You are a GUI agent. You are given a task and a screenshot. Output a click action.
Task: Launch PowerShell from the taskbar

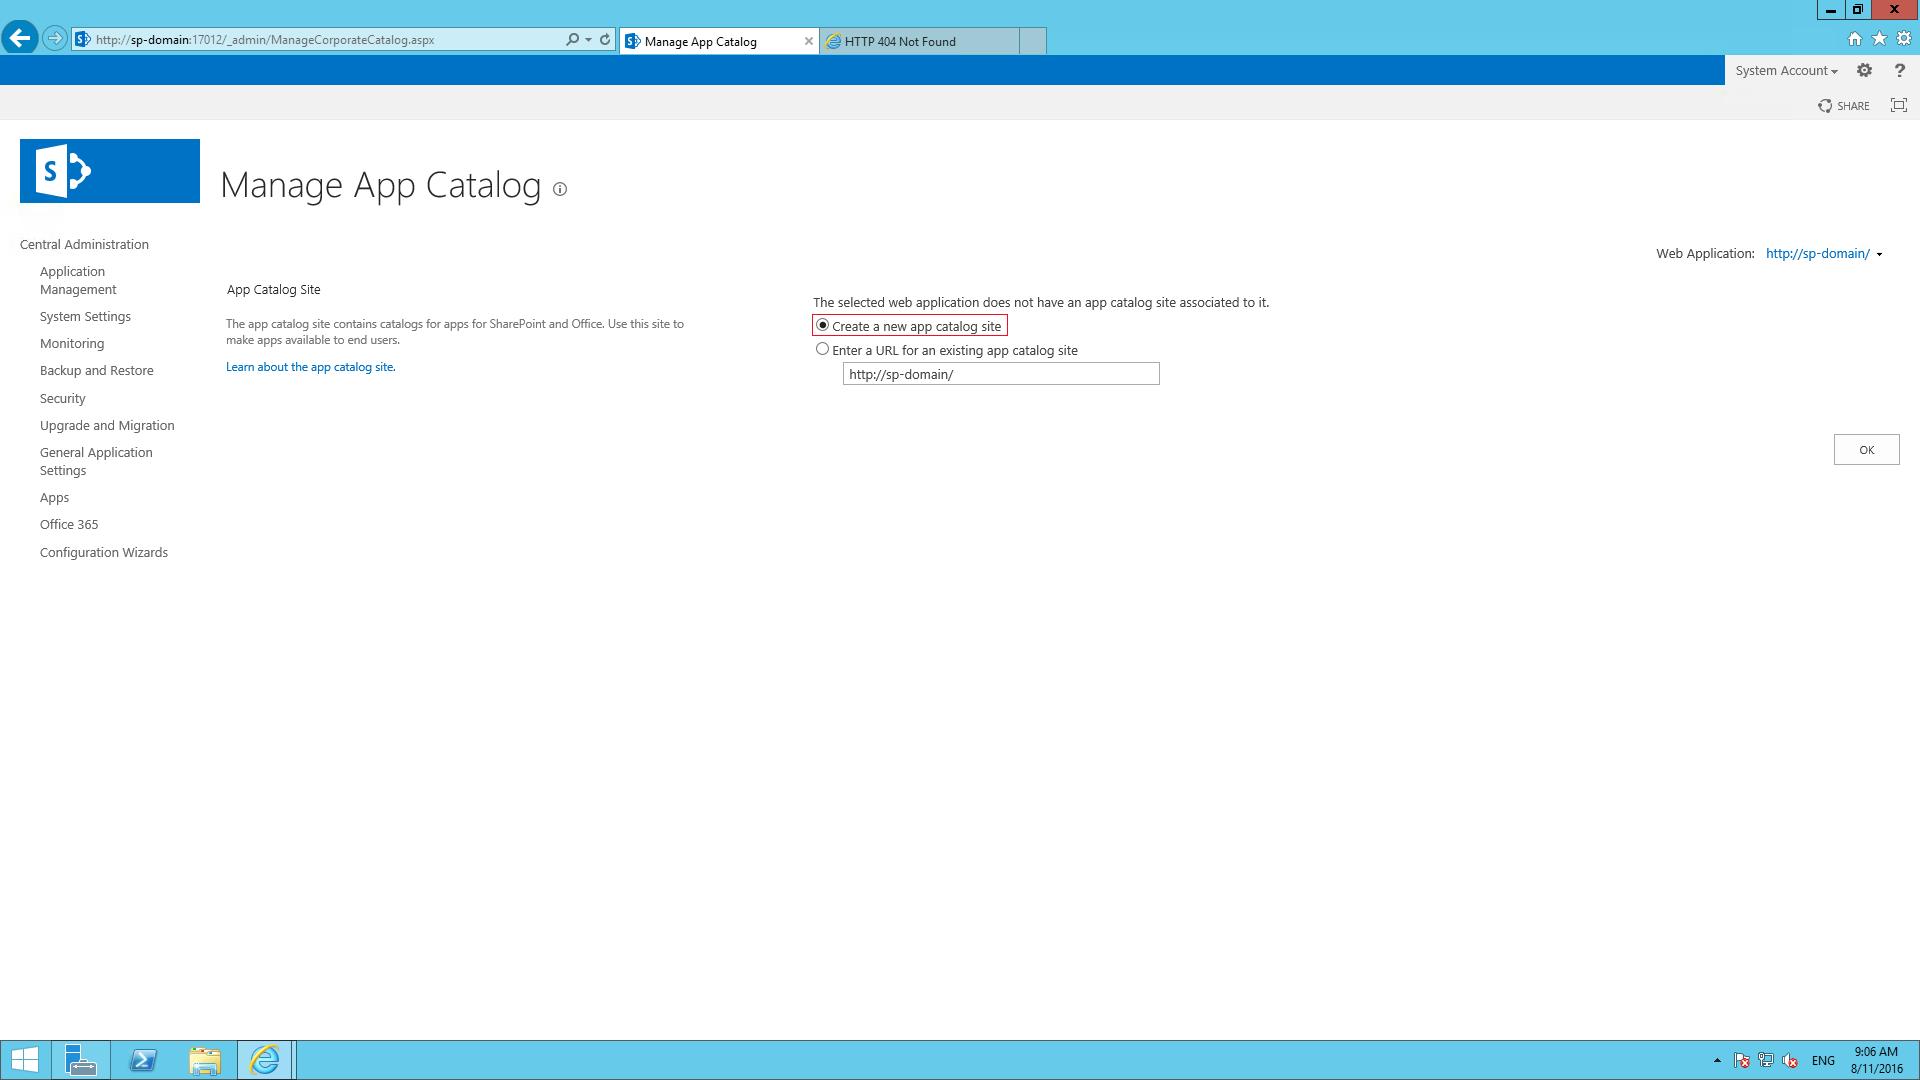143,1060
